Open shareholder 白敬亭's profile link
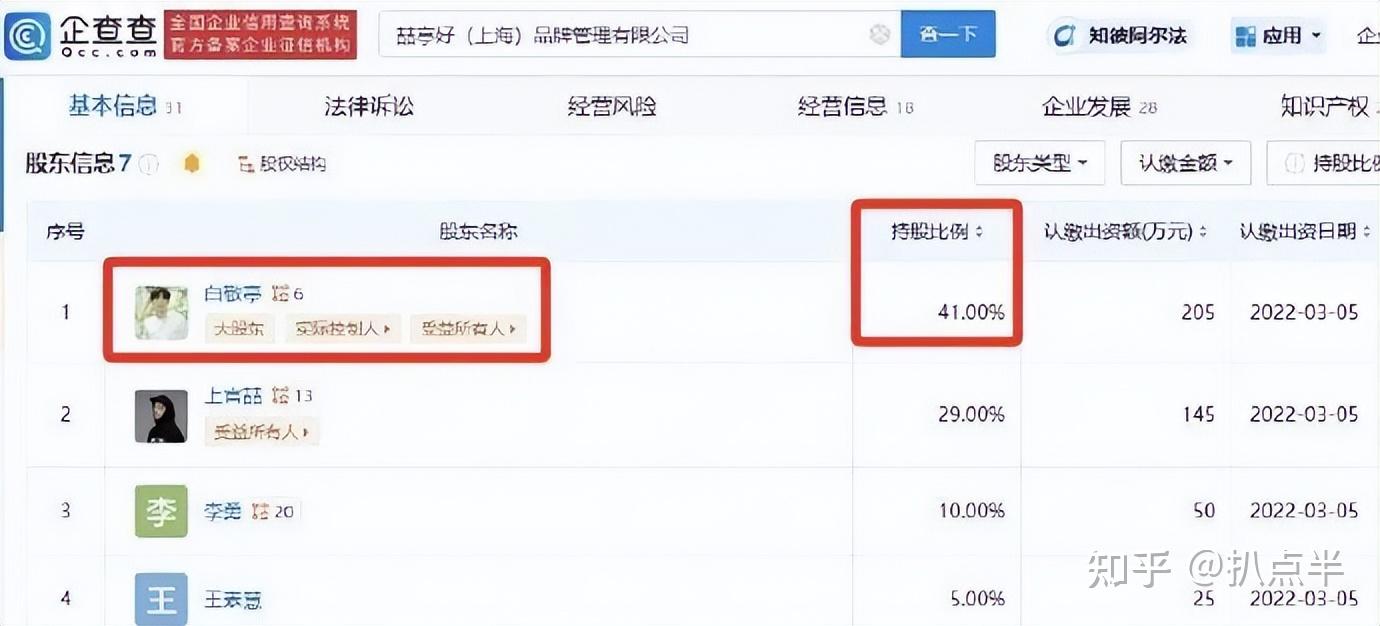This screenshot has width=1380, height=626. click(234, 294)
